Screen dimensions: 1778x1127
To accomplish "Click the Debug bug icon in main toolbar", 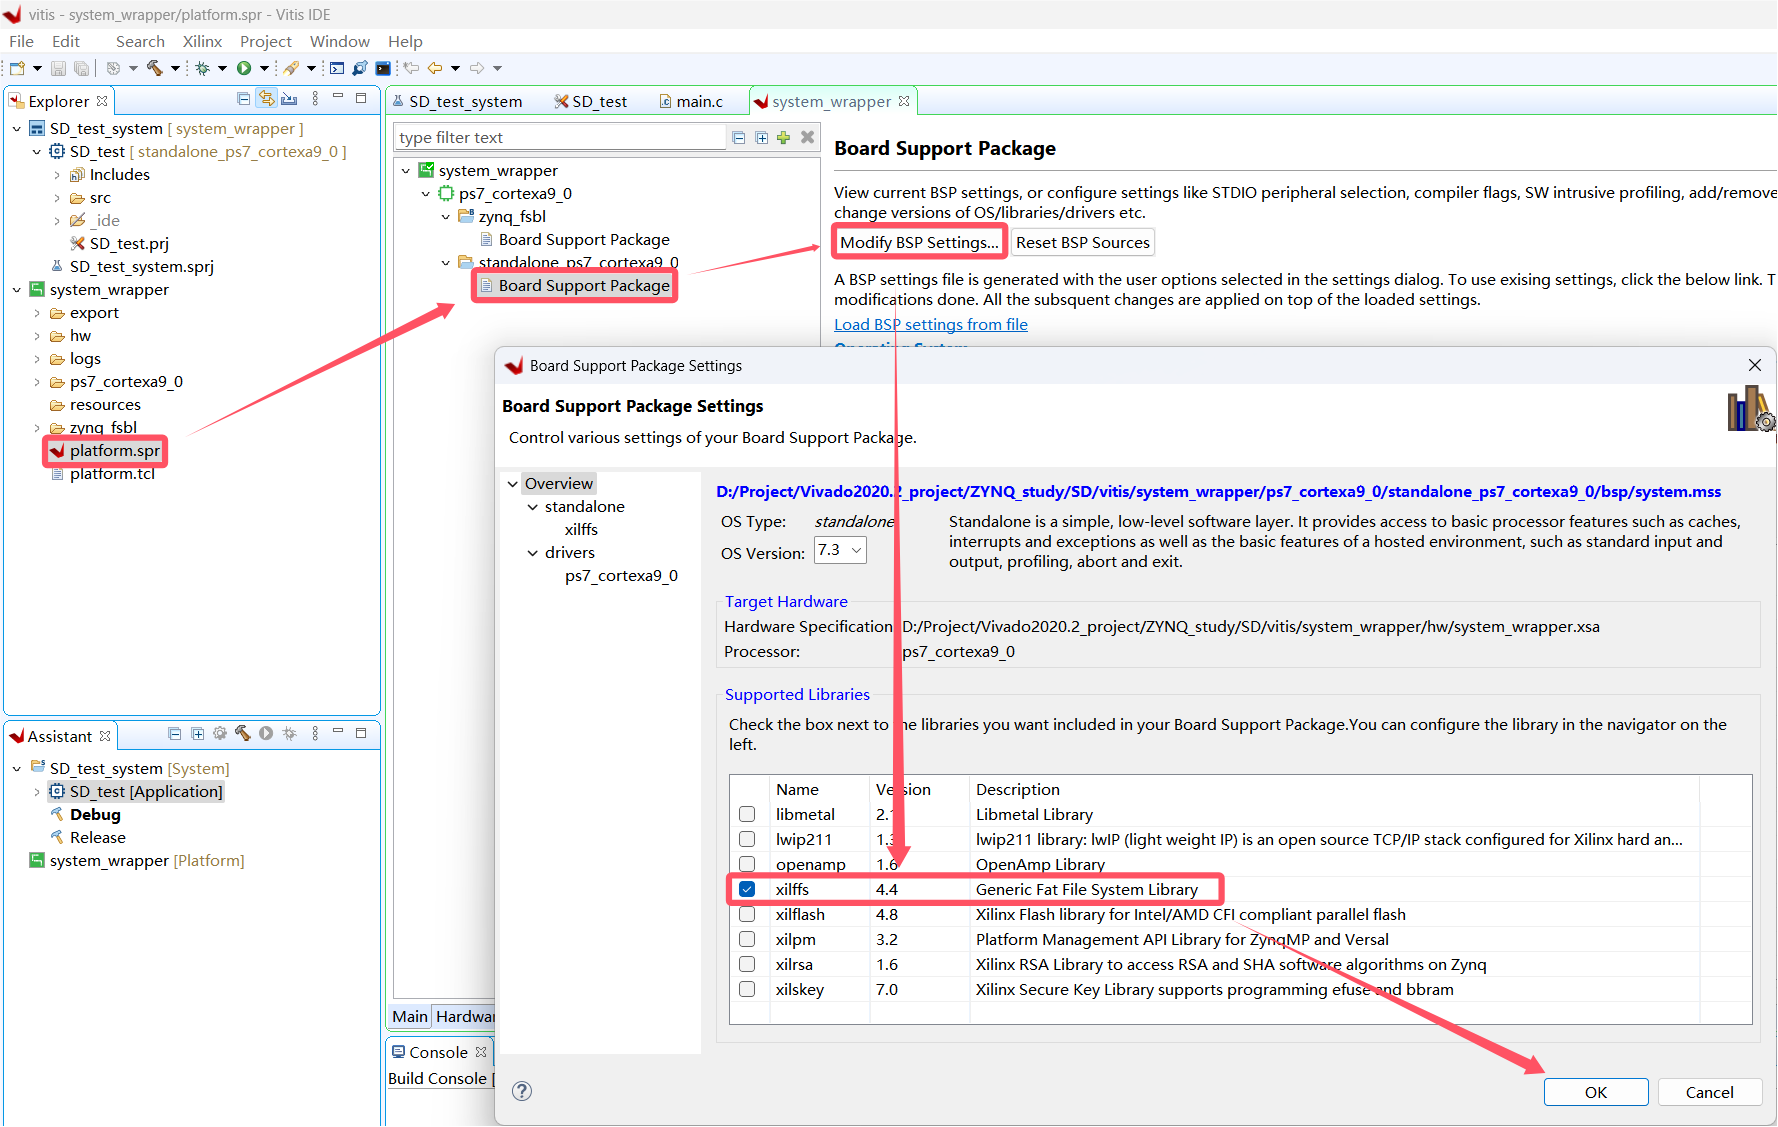I will pyautogui.click(x=202, y=68).
